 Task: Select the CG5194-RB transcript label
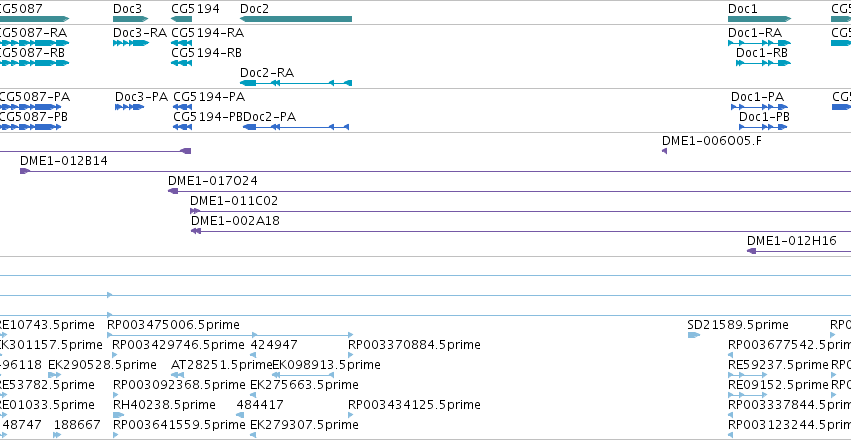tap(206, 53)
